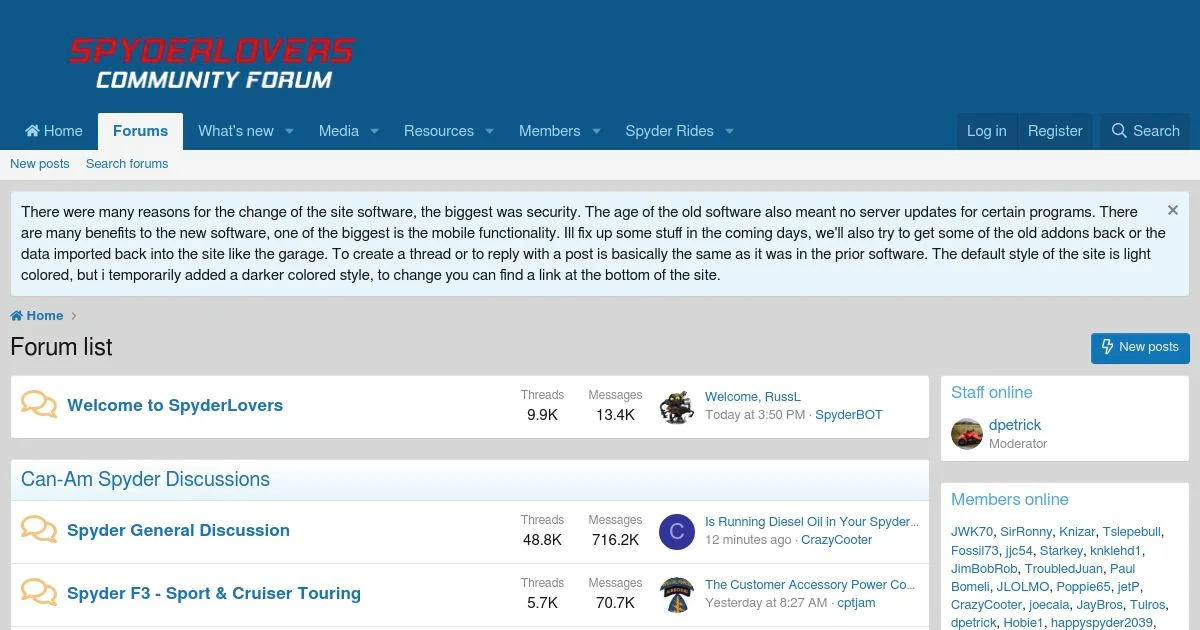The height and width of the screenshot is (630, 1200).
Task: Open Spyder F3 - Sport & Cruiser Touring forum
Action: [x=214, y=594]
